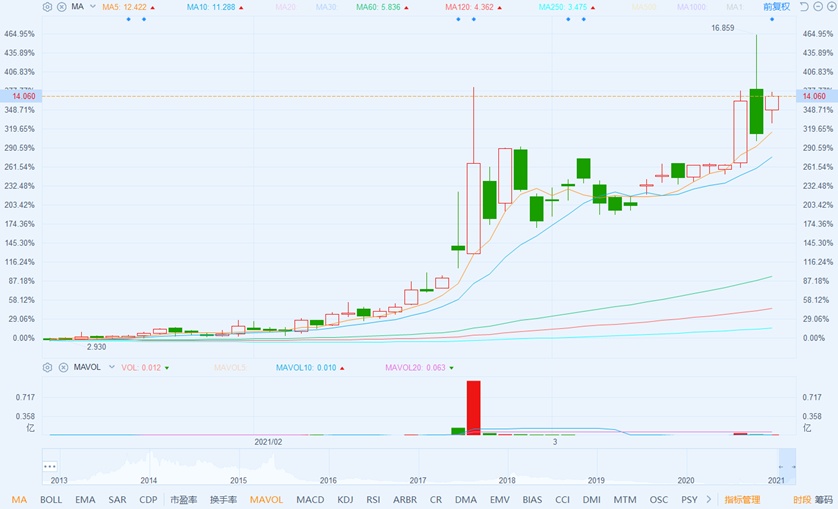Zoom in chart with the plus icon
This screenshot has height=509, width=838.
(832, 6)
